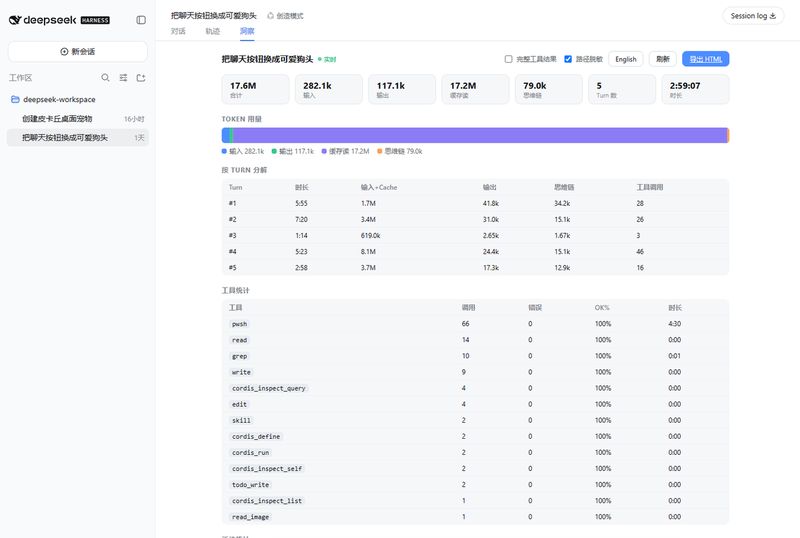Click the cordis_run tool name
Screen dimensions: 800x538
pyautogui.click(x=250, y=452)
